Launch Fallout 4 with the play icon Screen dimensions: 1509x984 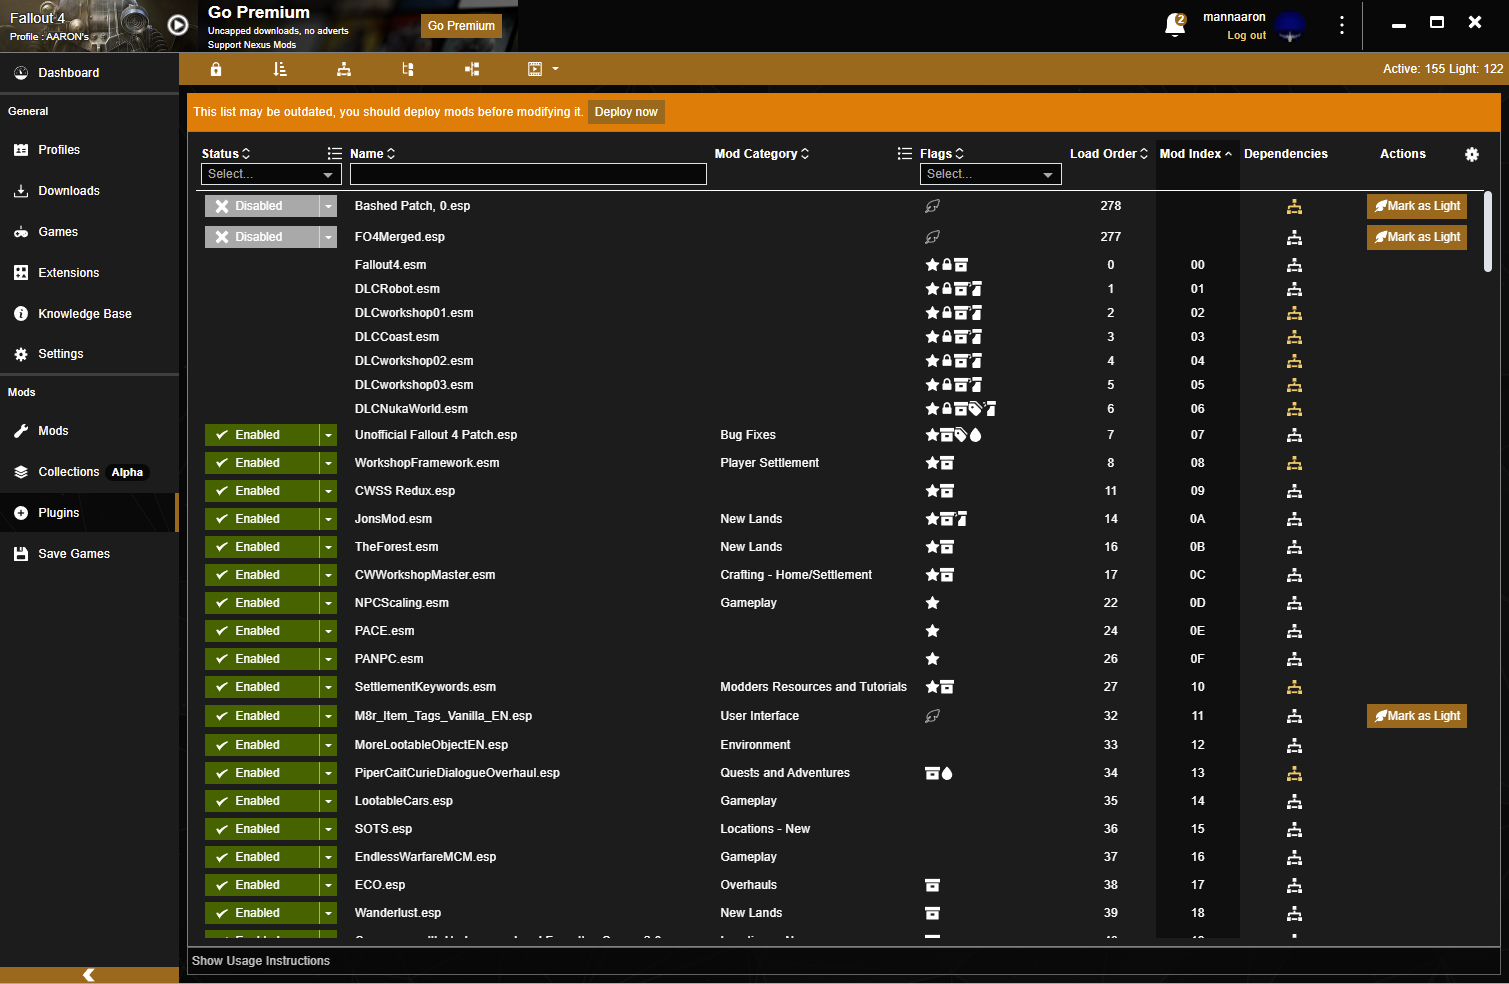178,26
